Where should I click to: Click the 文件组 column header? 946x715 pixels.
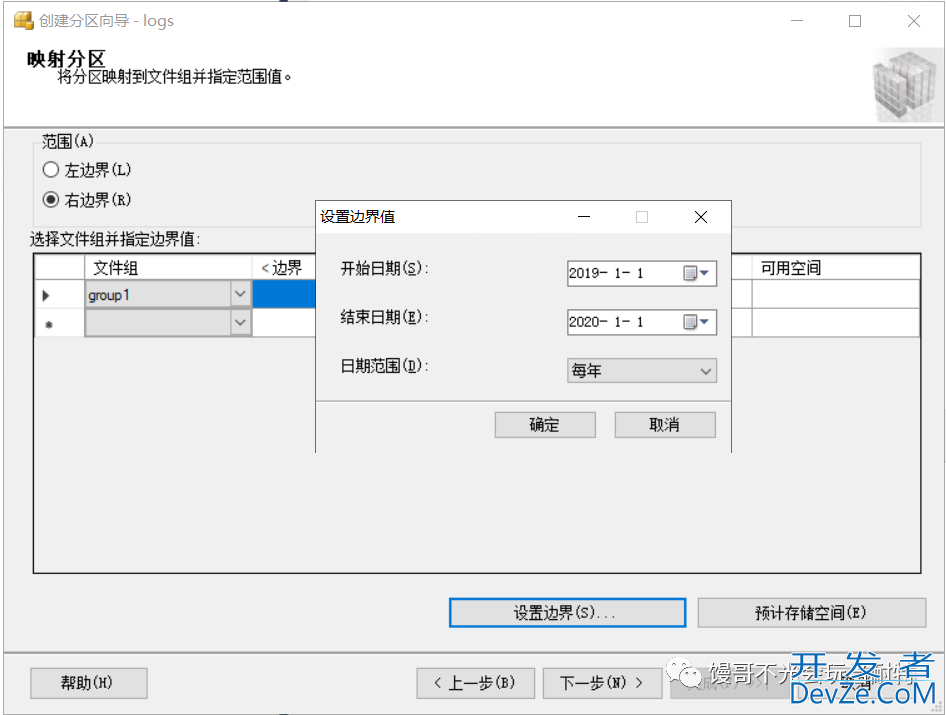pyautogui.click(x=168, y=267)
